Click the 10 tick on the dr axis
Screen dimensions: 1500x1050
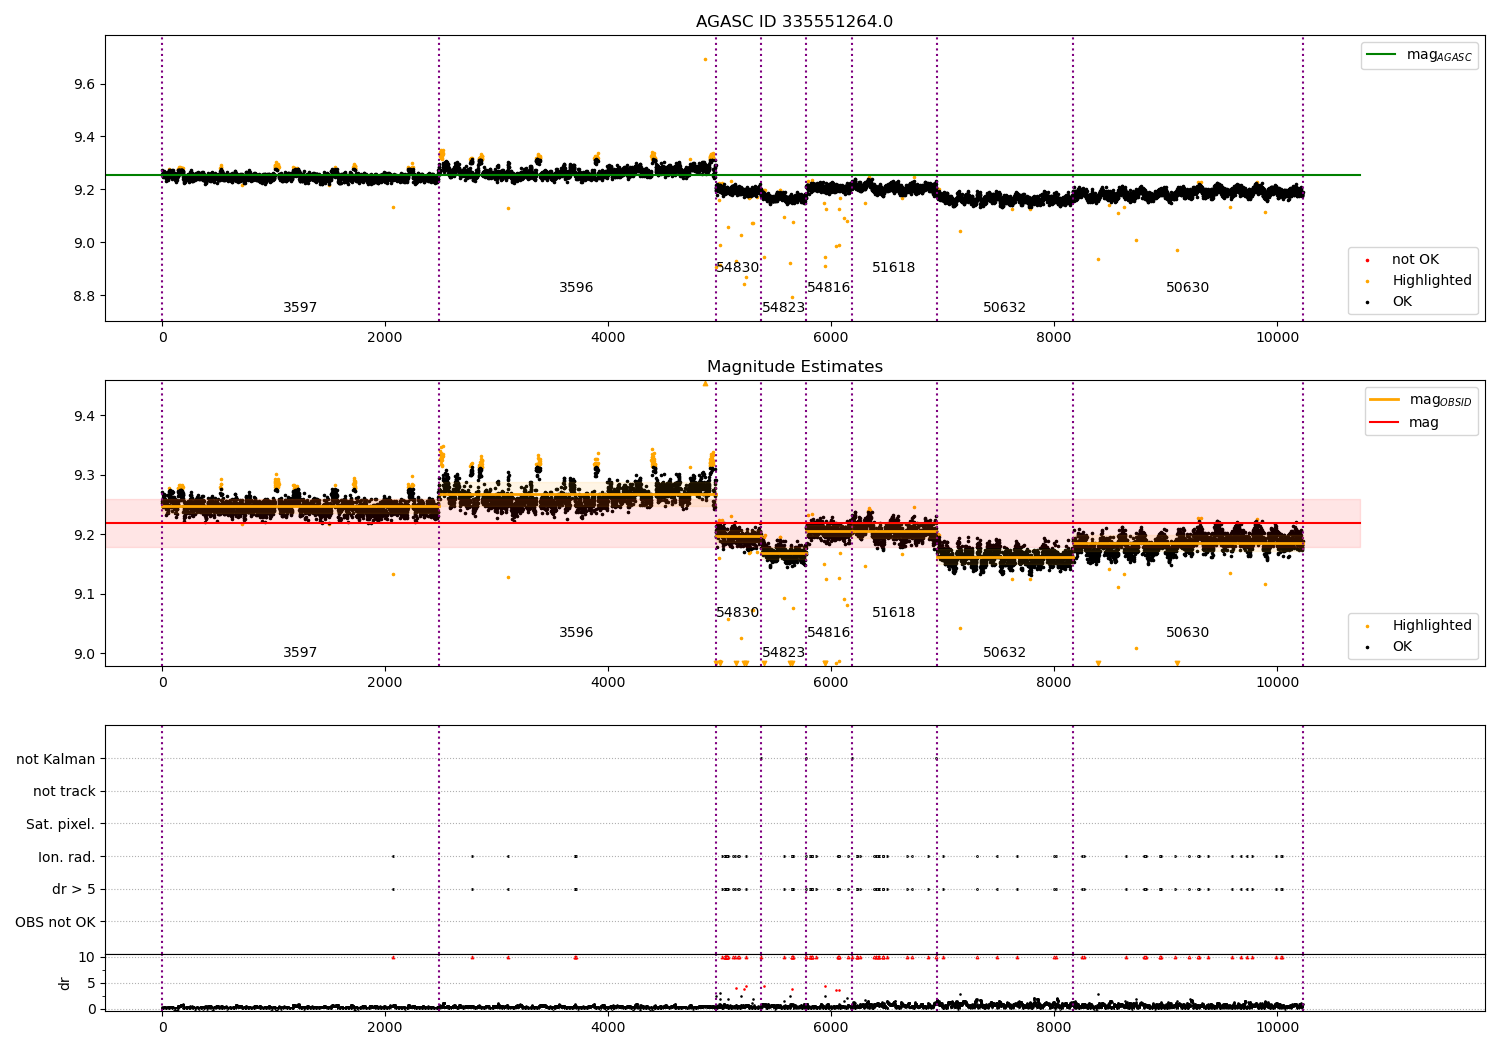click(x=88, y=958)
